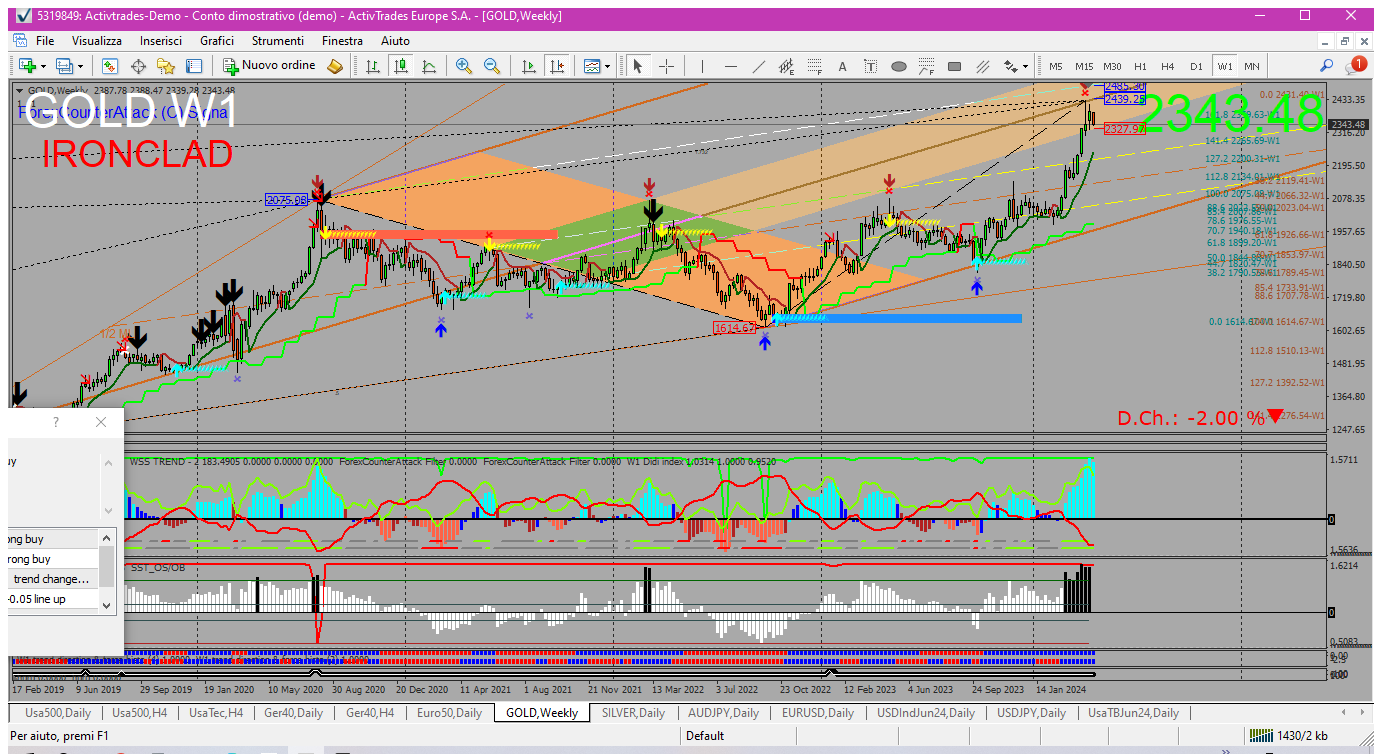Switch to H1 timeframe

click(x=1140, y=66)
